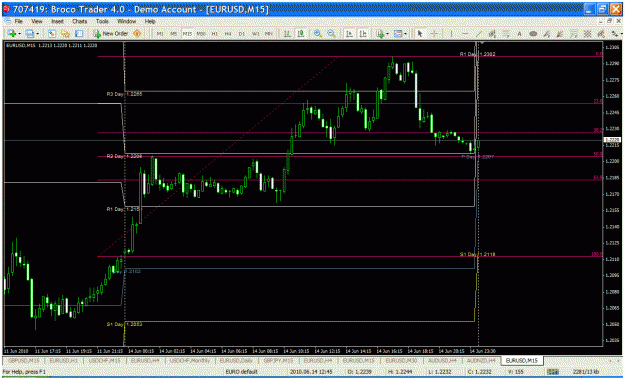
Task: Open the Templates icon
Action: (397, 34)
